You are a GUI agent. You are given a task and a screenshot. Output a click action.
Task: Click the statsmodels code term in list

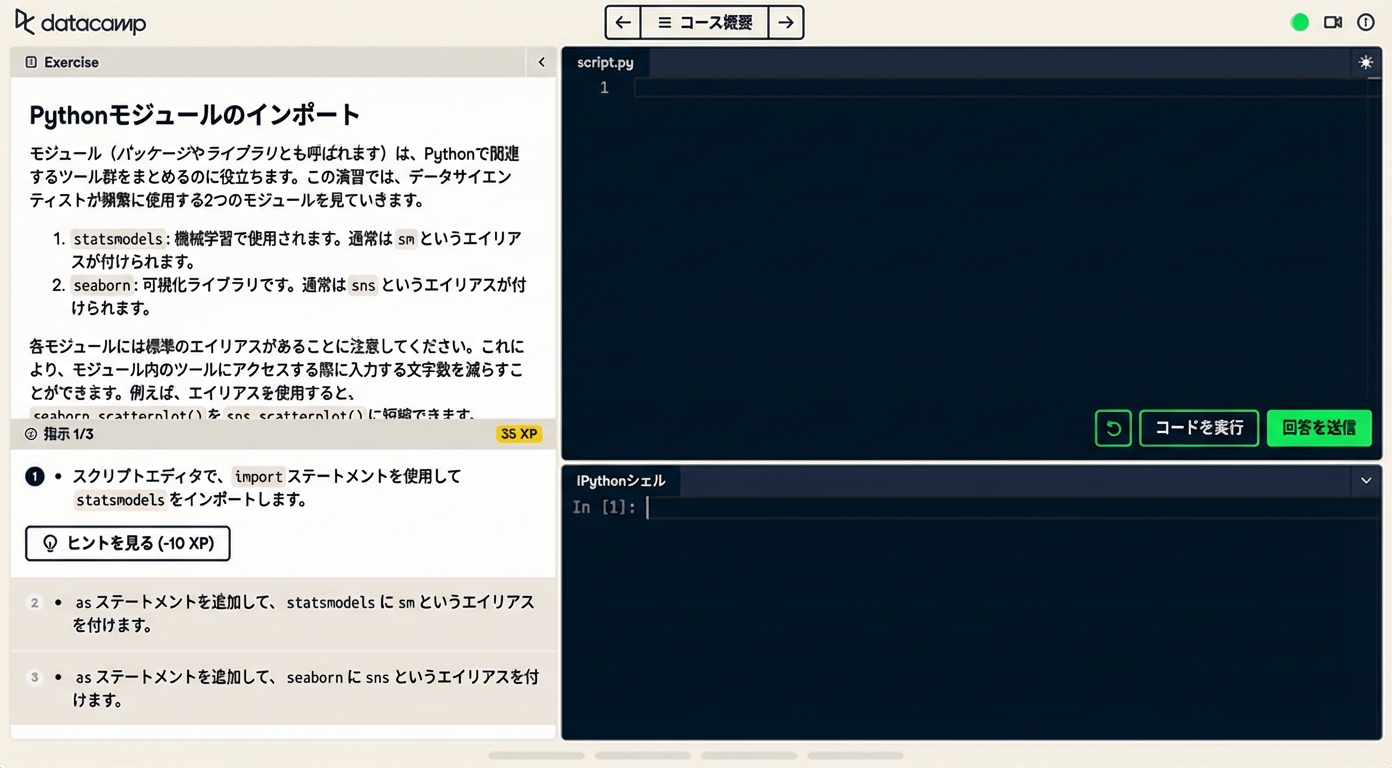[x=118, y=239]
